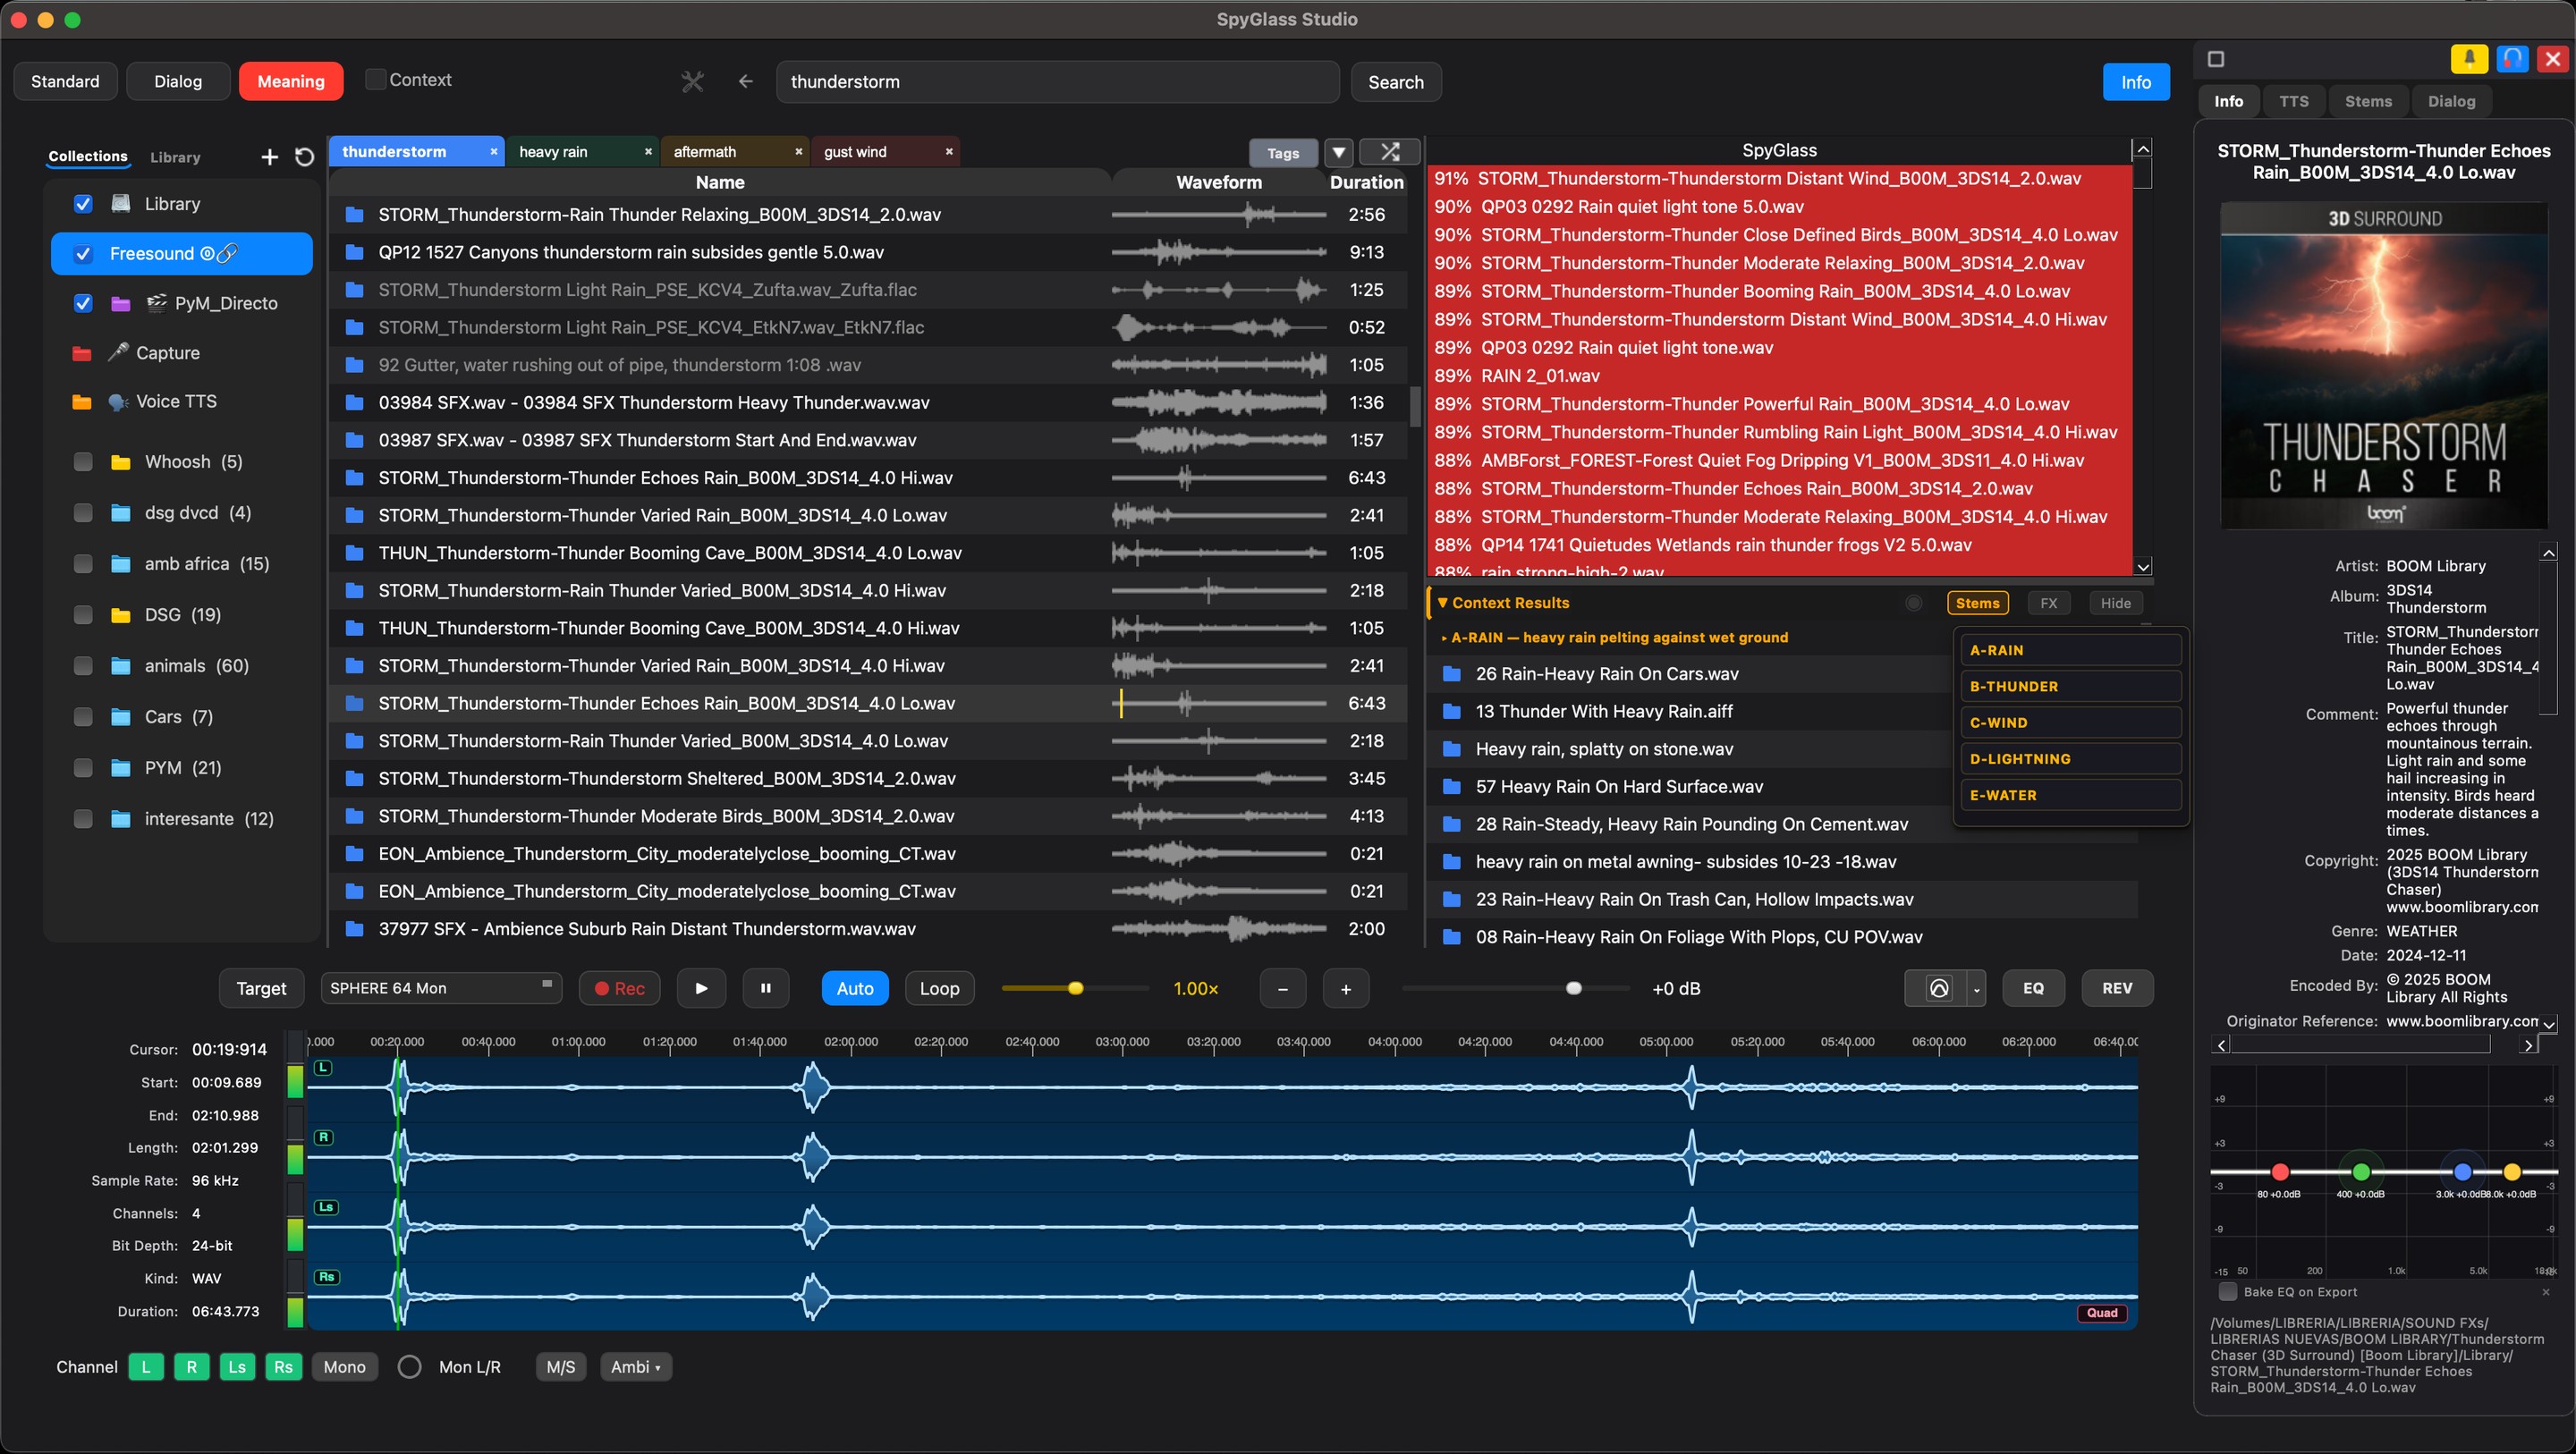Start playback with the play button
The width and height of the screenshot is (2576, 1454).
click(701, 988)
